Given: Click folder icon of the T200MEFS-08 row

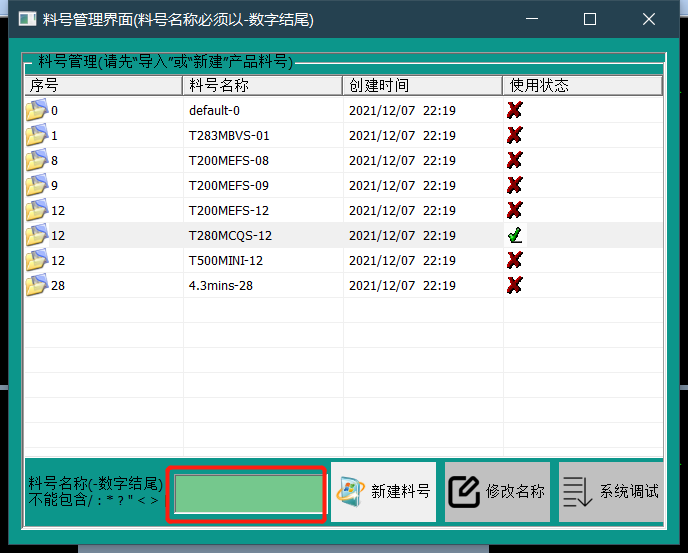Looking at the screenshot, I should point(36,161).
